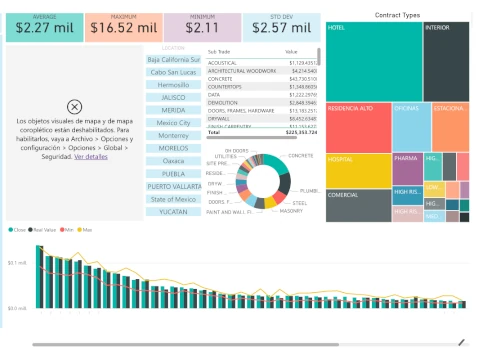Click the map disabled error X icon
480x360 pixels.
click(74, 107)
